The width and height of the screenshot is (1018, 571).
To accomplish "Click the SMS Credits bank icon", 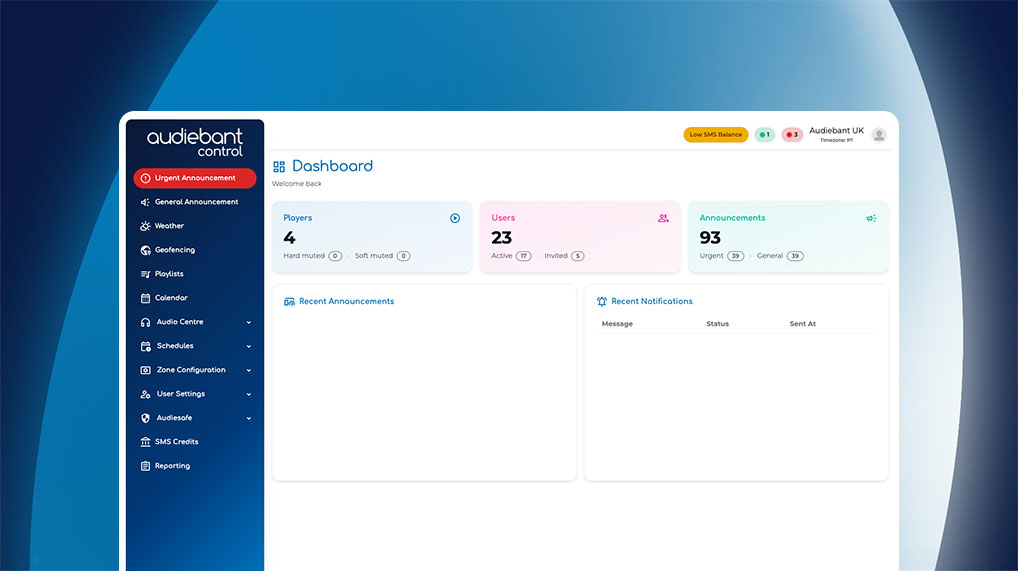I will click(145, 442).
